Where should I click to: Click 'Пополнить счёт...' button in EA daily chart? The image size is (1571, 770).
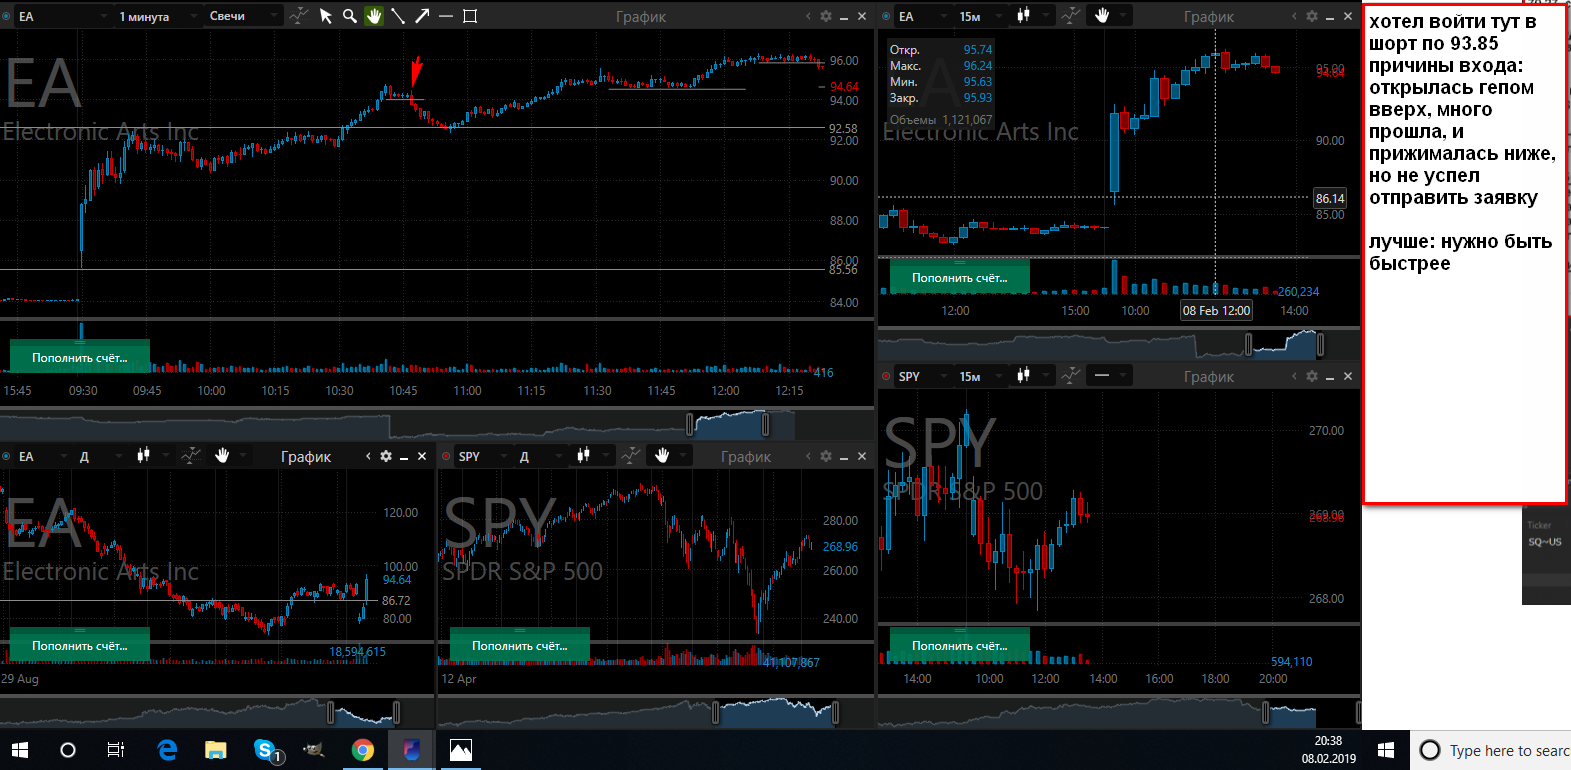tap(80, 645)
